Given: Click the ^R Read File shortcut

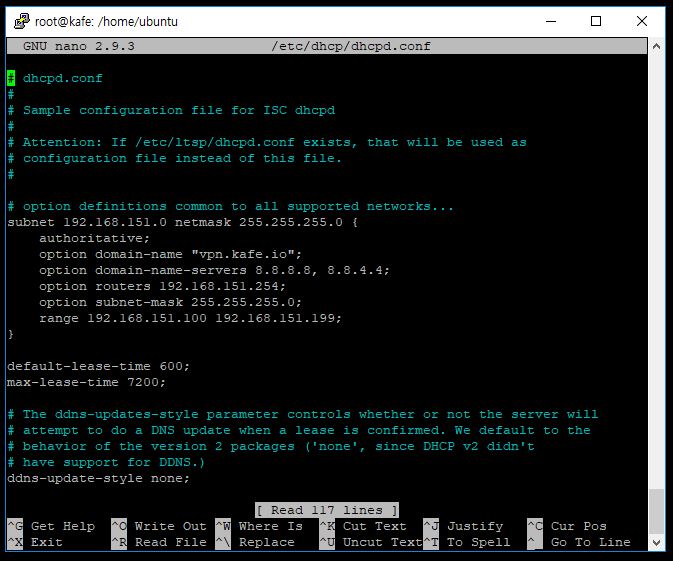Looking at the screenshot, I should [x=159, y=543].
